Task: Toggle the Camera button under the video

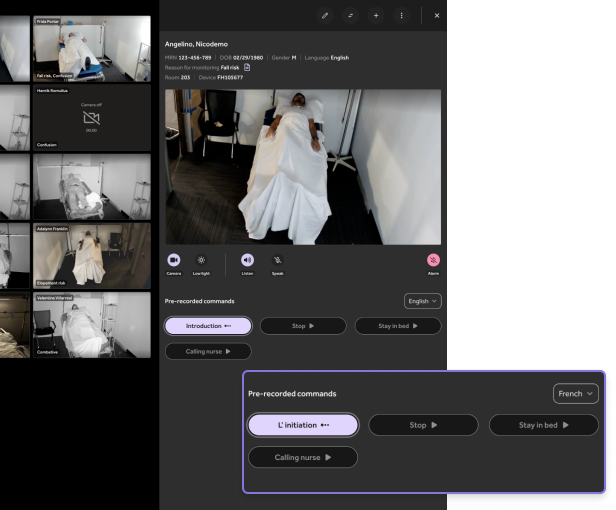Action: (x=174, y=260)
